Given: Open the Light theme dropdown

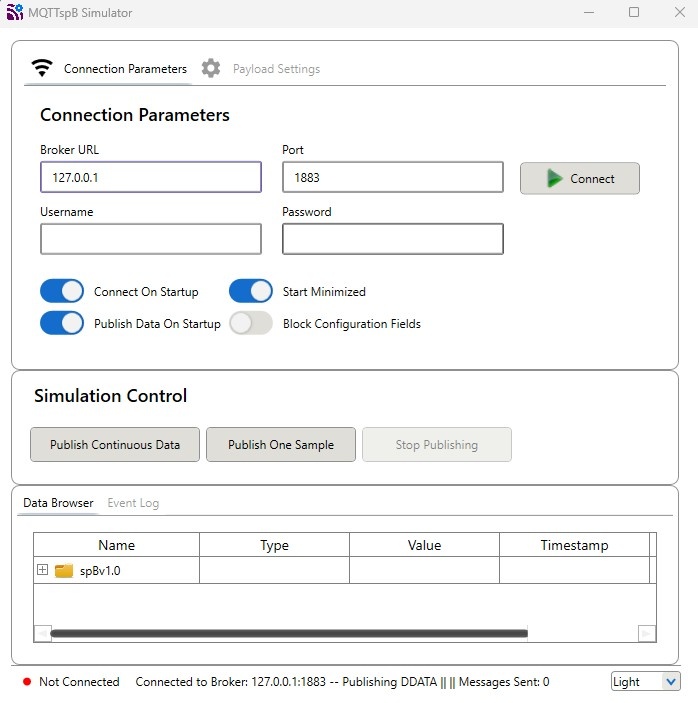Looking at the screenshot, I should pos(645,681).
